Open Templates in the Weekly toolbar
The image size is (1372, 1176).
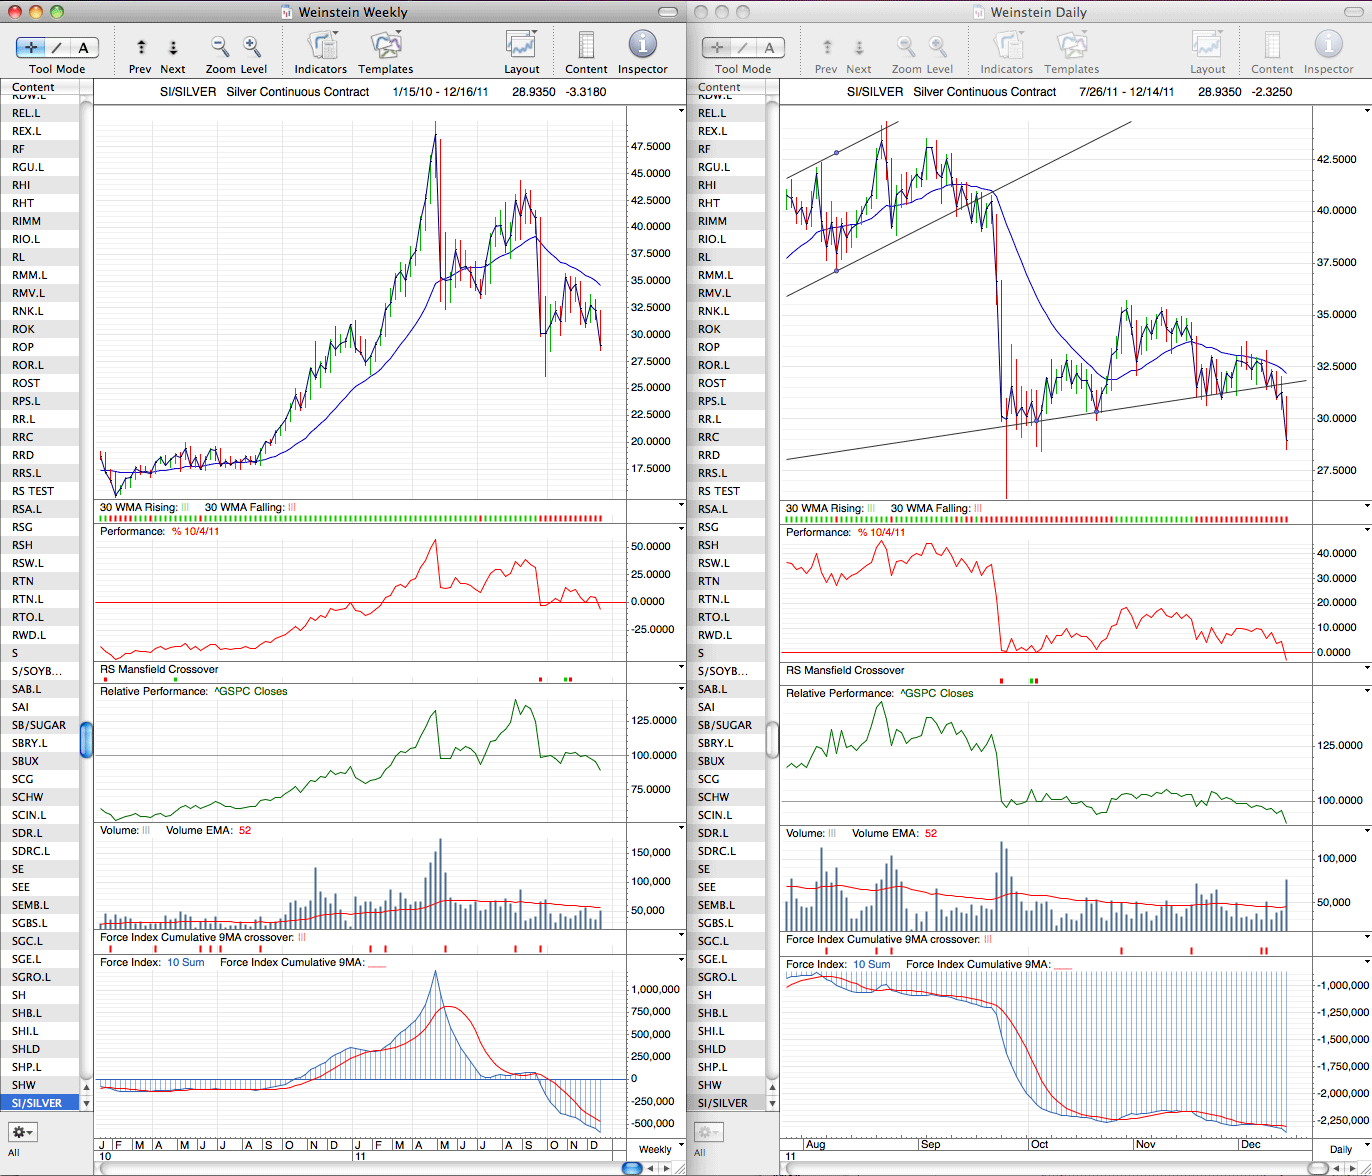[385, 46]
